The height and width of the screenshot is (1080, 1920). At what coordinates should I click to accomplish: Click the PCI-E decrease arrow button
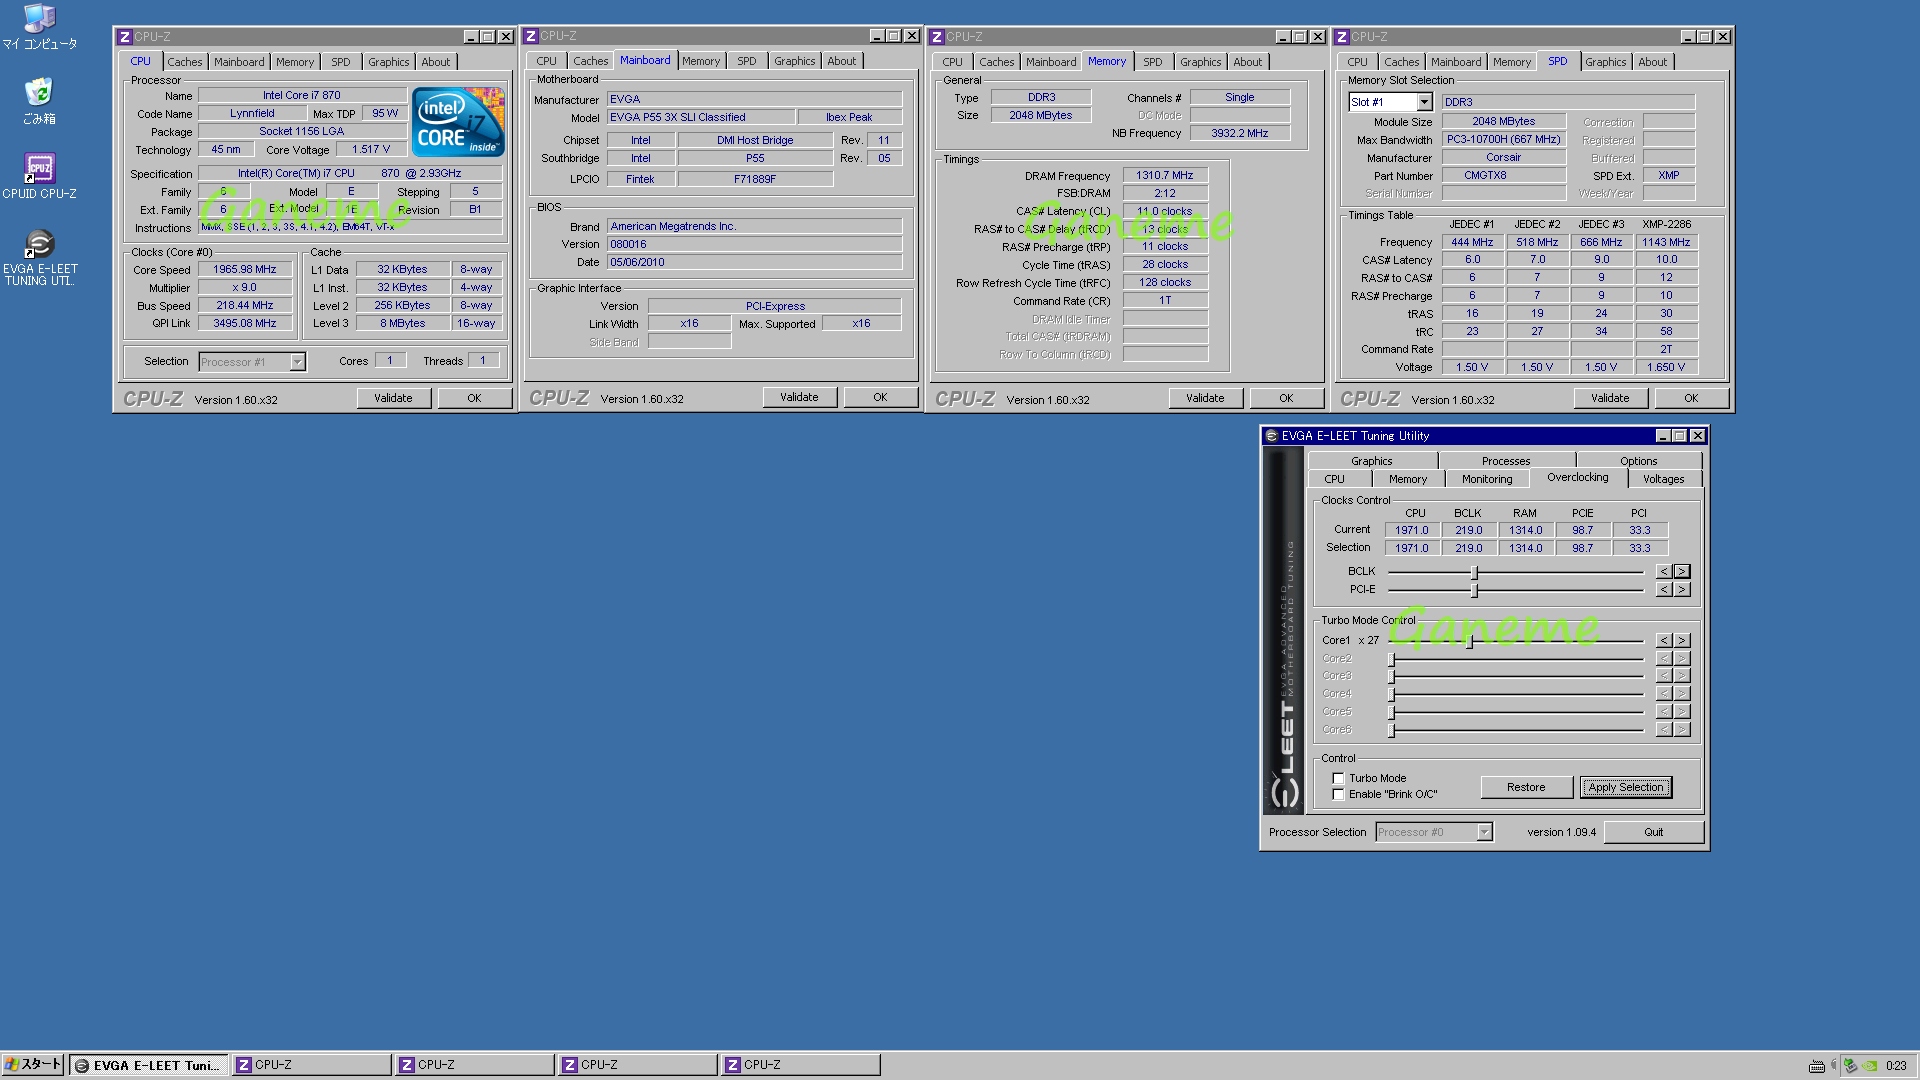point(1664,590)
